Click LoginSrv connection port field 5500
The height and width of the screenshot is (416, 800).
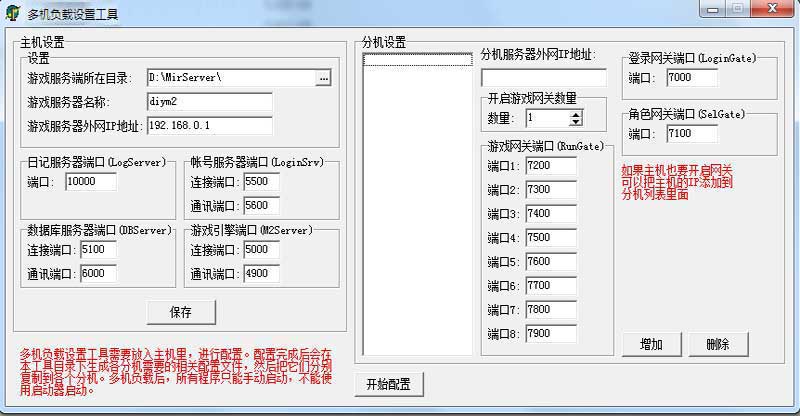[262, 182]
